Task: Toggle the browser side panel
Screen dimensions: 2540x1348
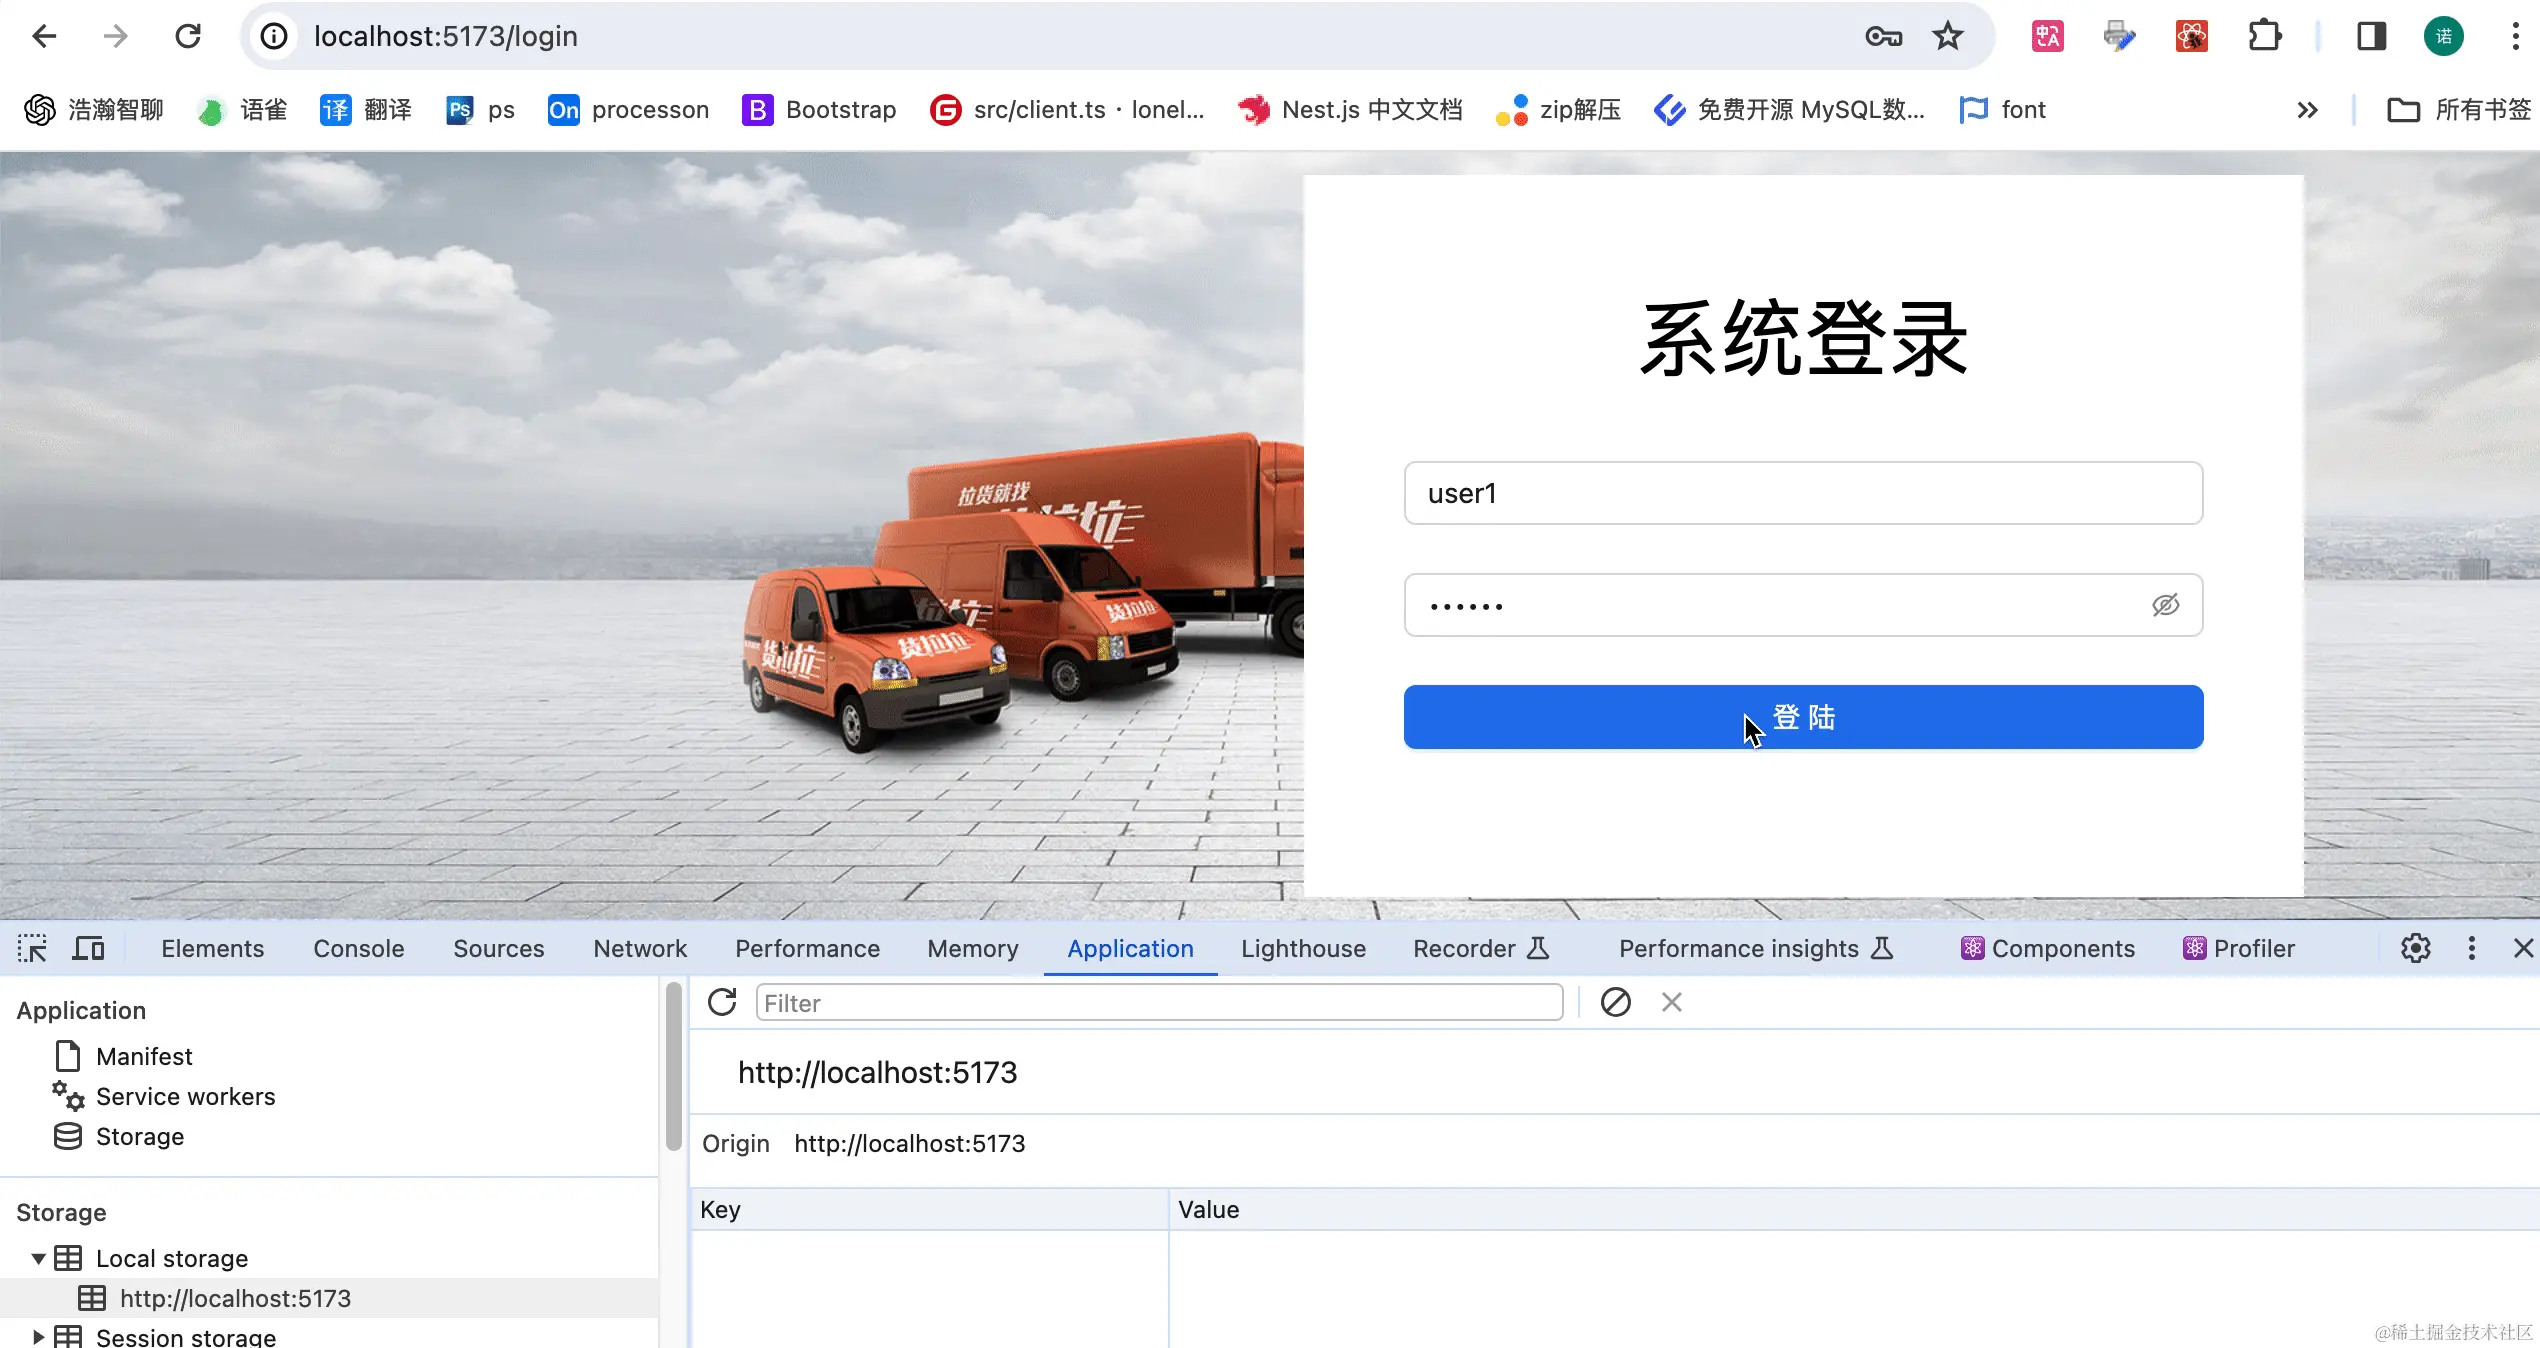Action: 2371,37
